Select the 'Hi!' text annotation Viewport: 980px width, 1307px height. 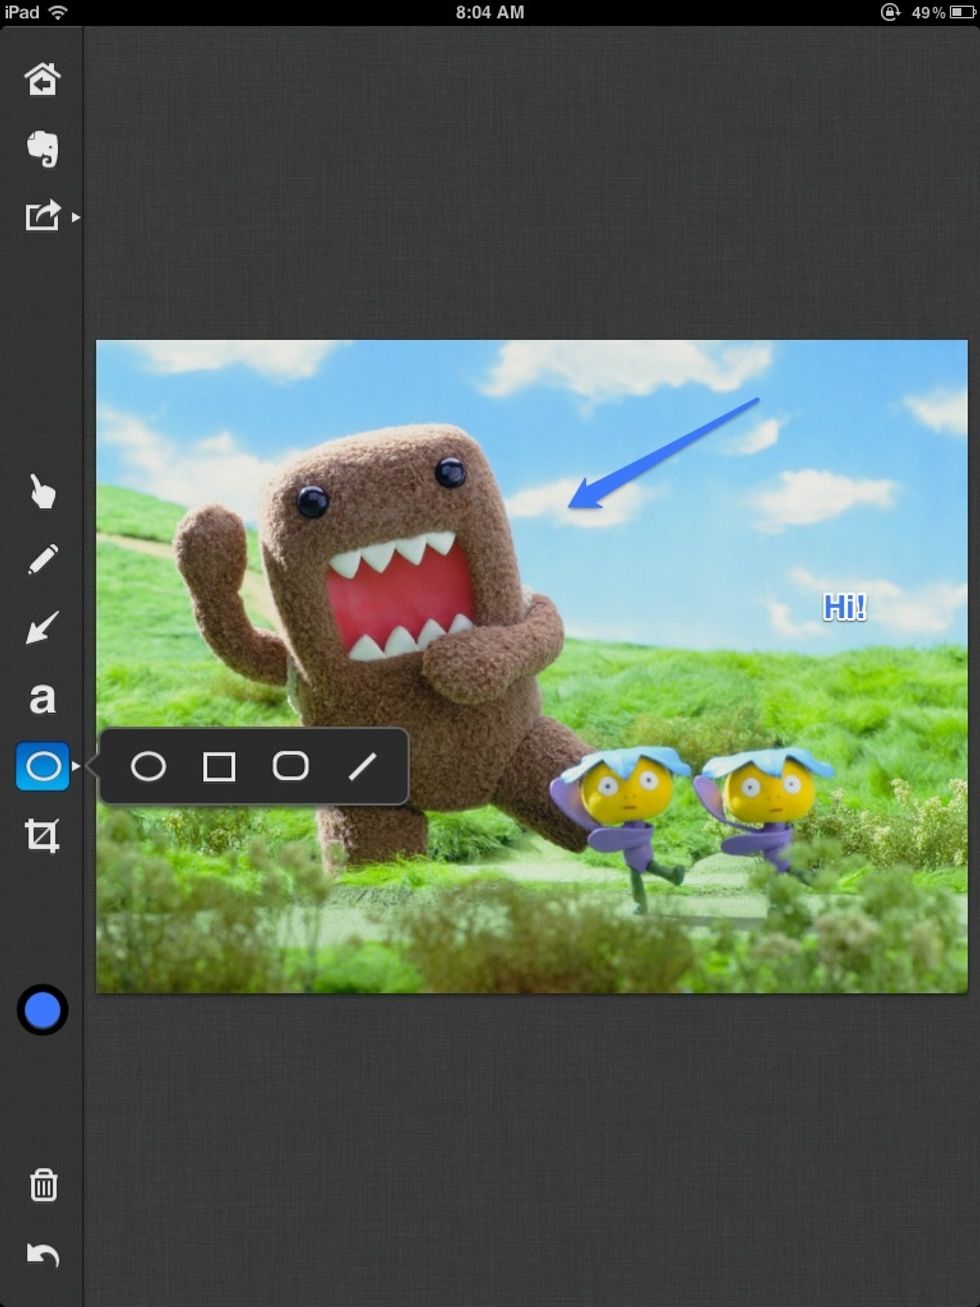(x=845, y=607)
